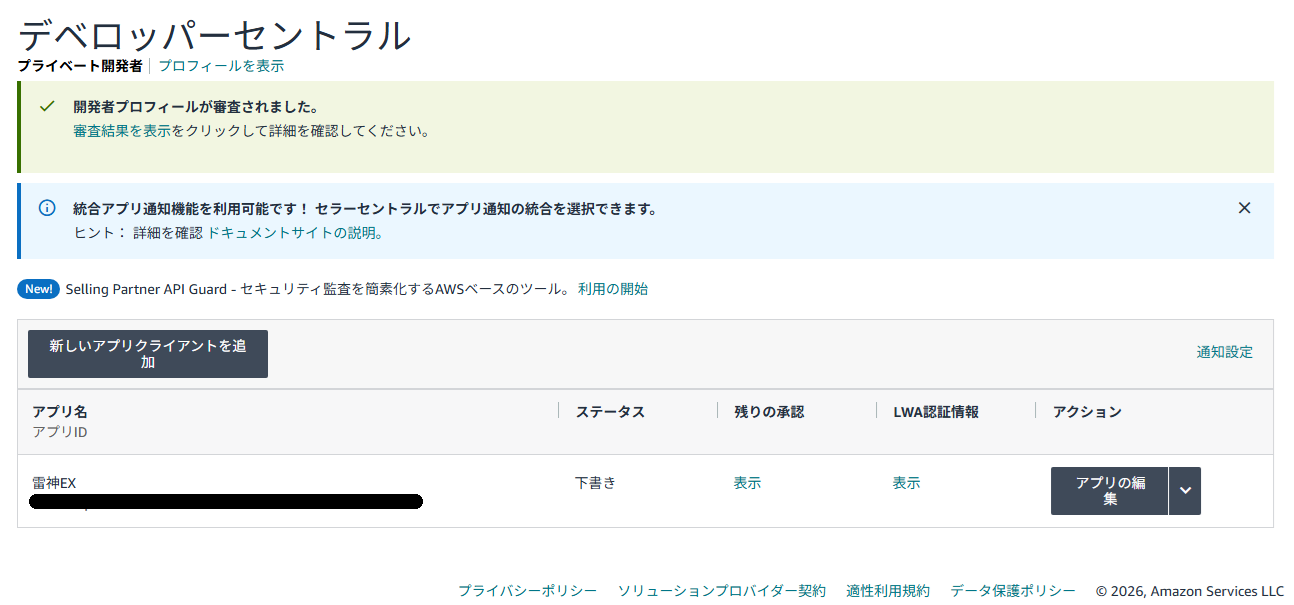Open the ドキュメントサイトの説明 link

(294, 233)
